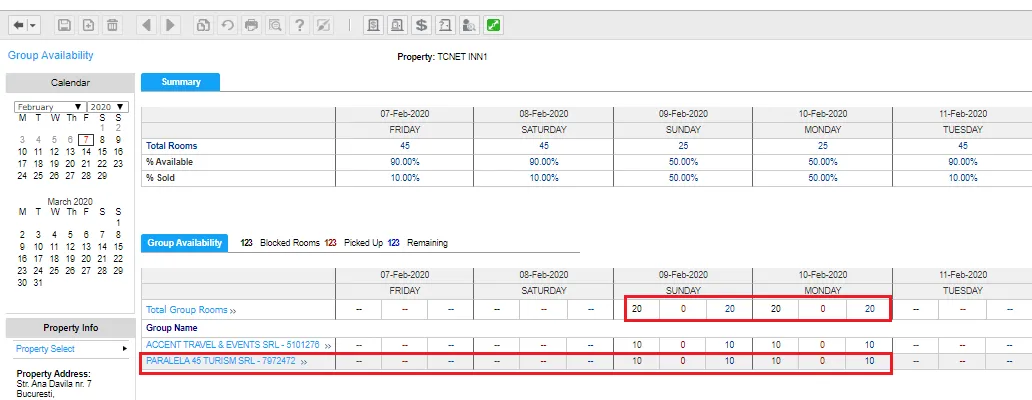Screen dimensions: 1032x400
Task: Click the greyed-out edit pencil icon
Action: pyautogui.click(x=323, y=26)
